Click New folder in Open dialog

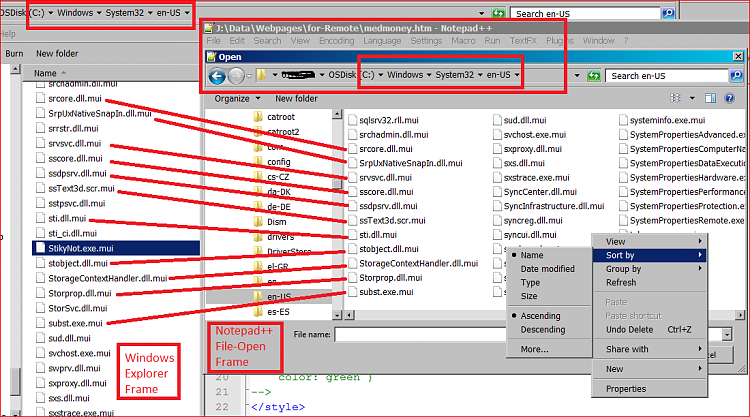pyautogui.click(x=296, y=99)
